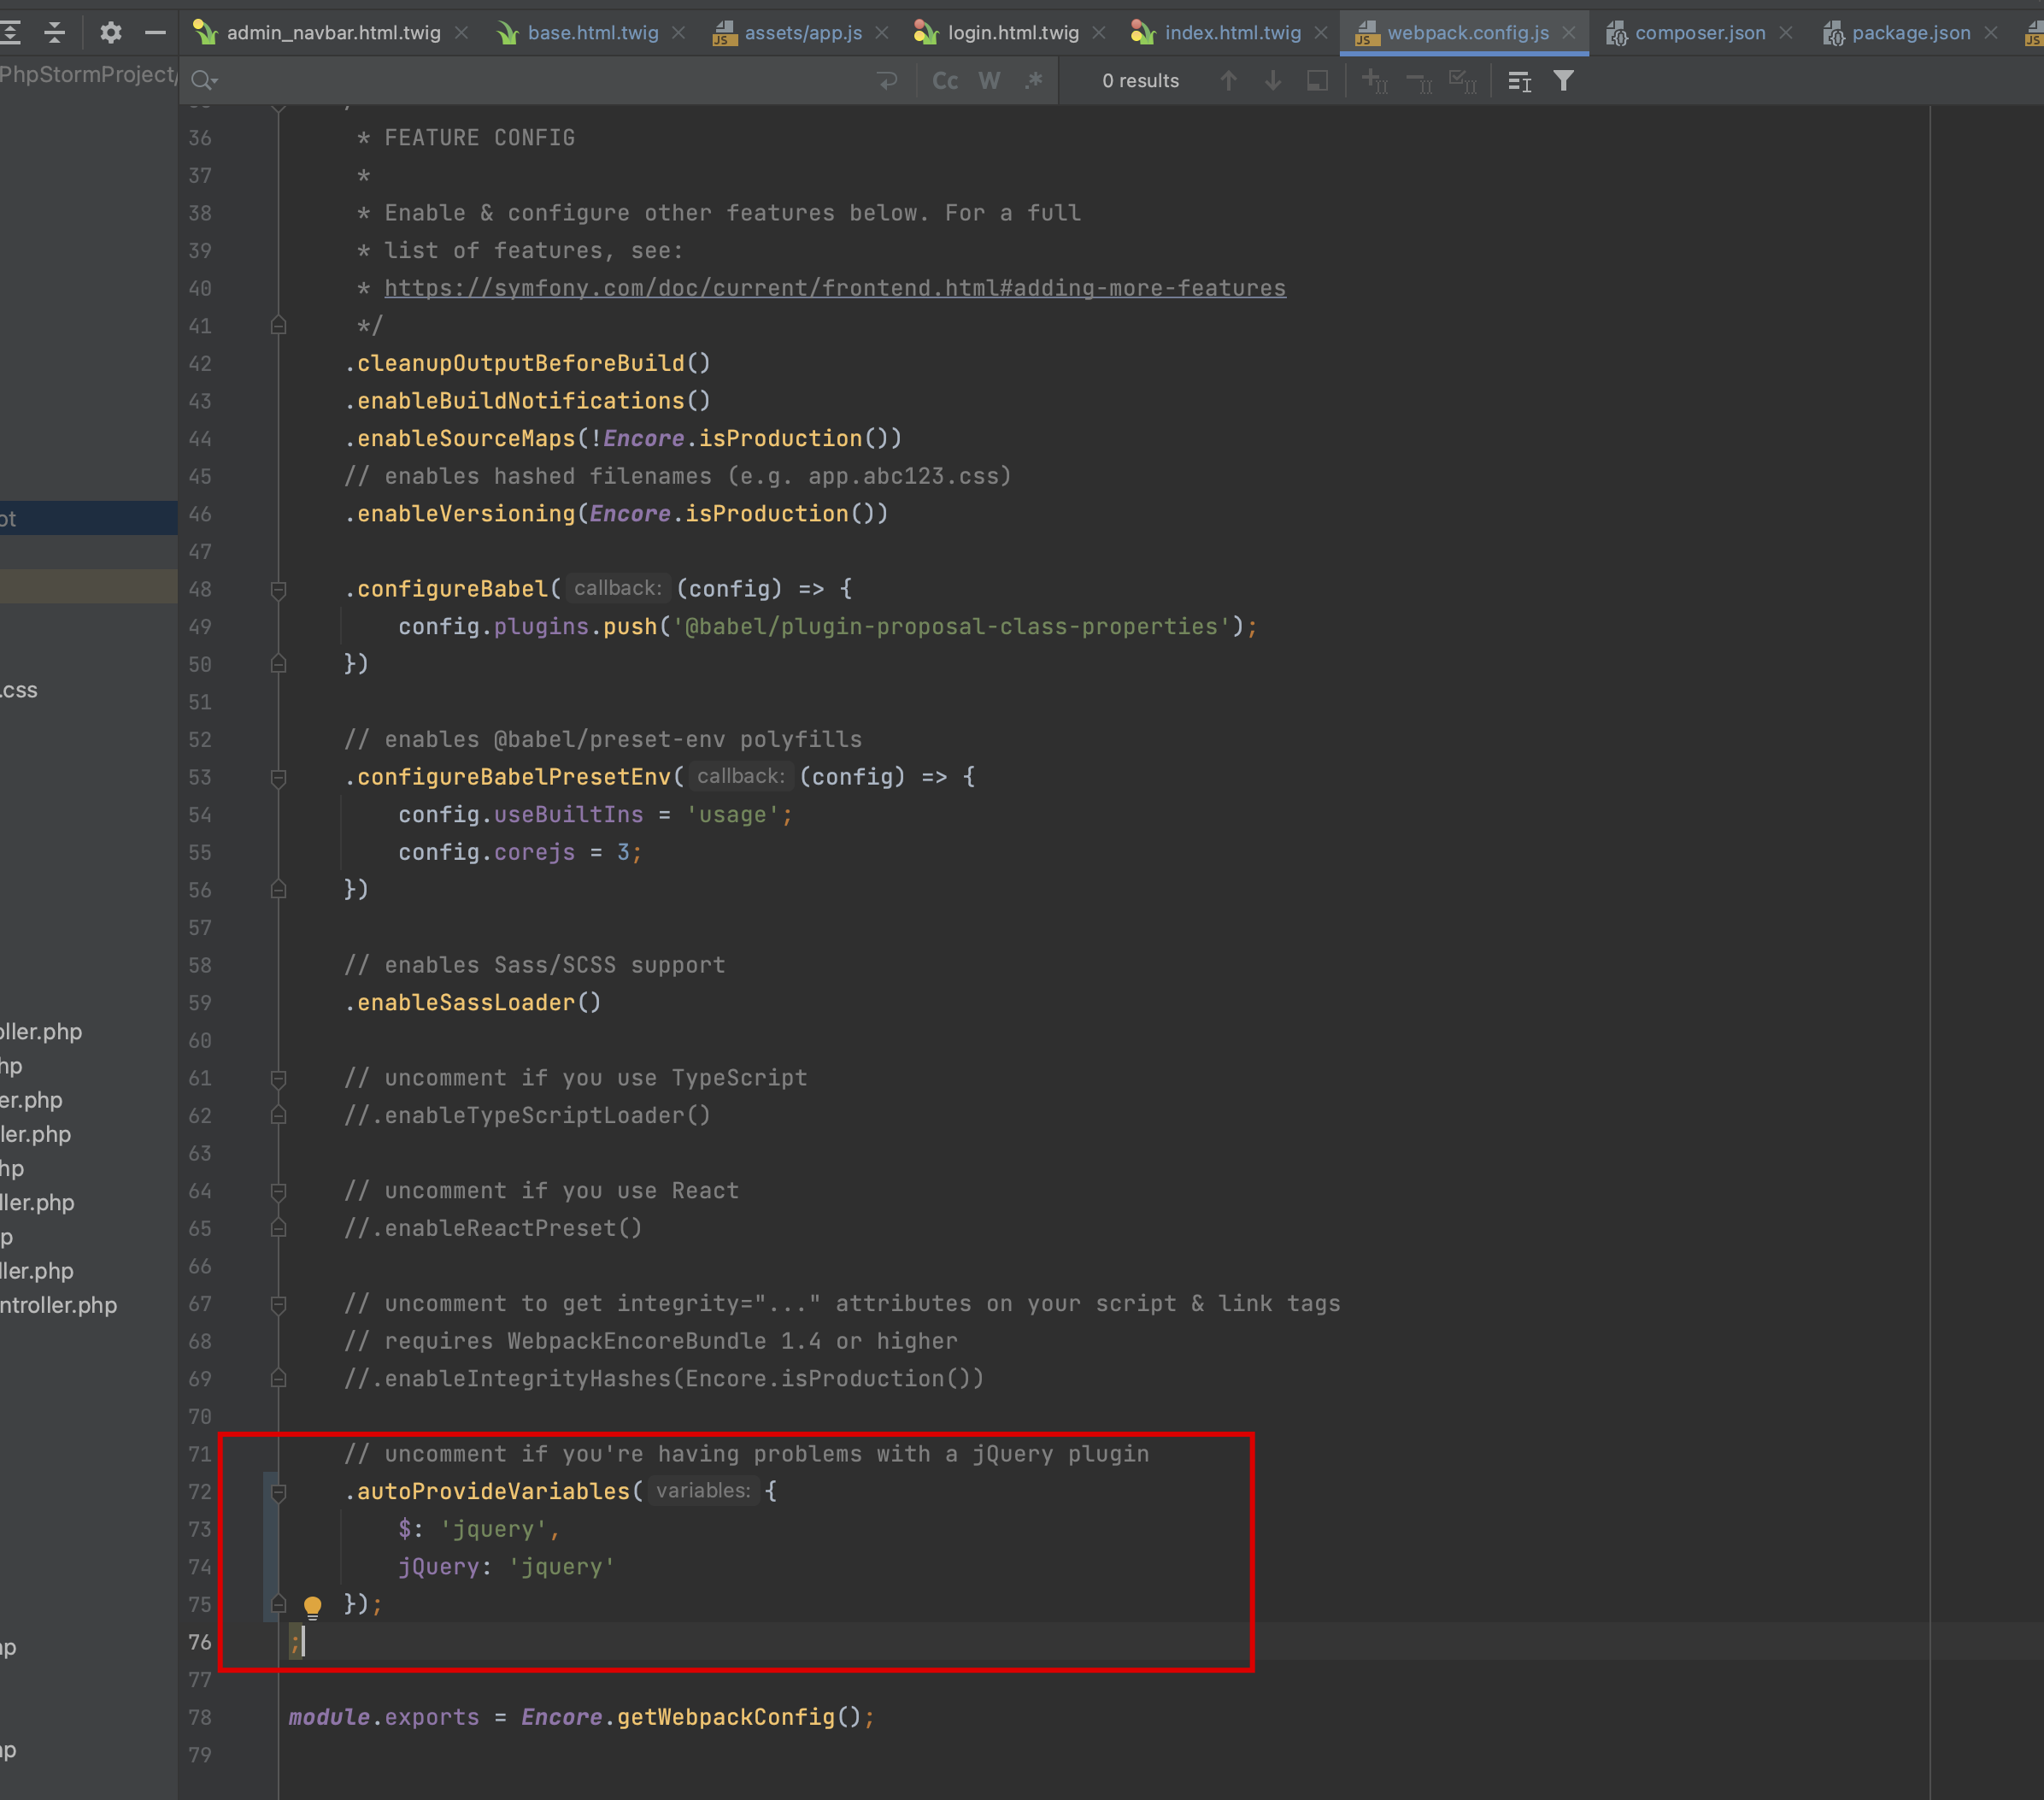Click line number 44 in gutter
Image resolution: width=2044 pixels, height=1800 pixels.
click(x=200, y=439)
